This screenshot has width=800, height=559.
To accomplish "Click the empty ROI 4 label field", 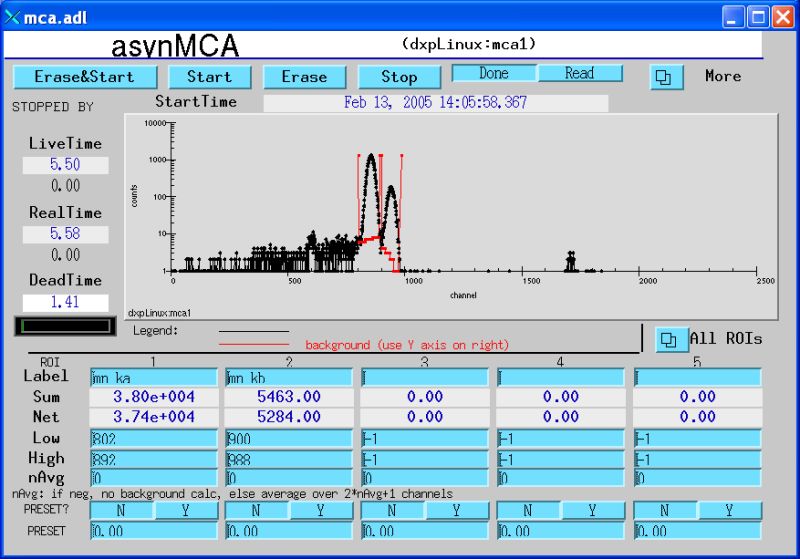I will (x=561, y=378).
